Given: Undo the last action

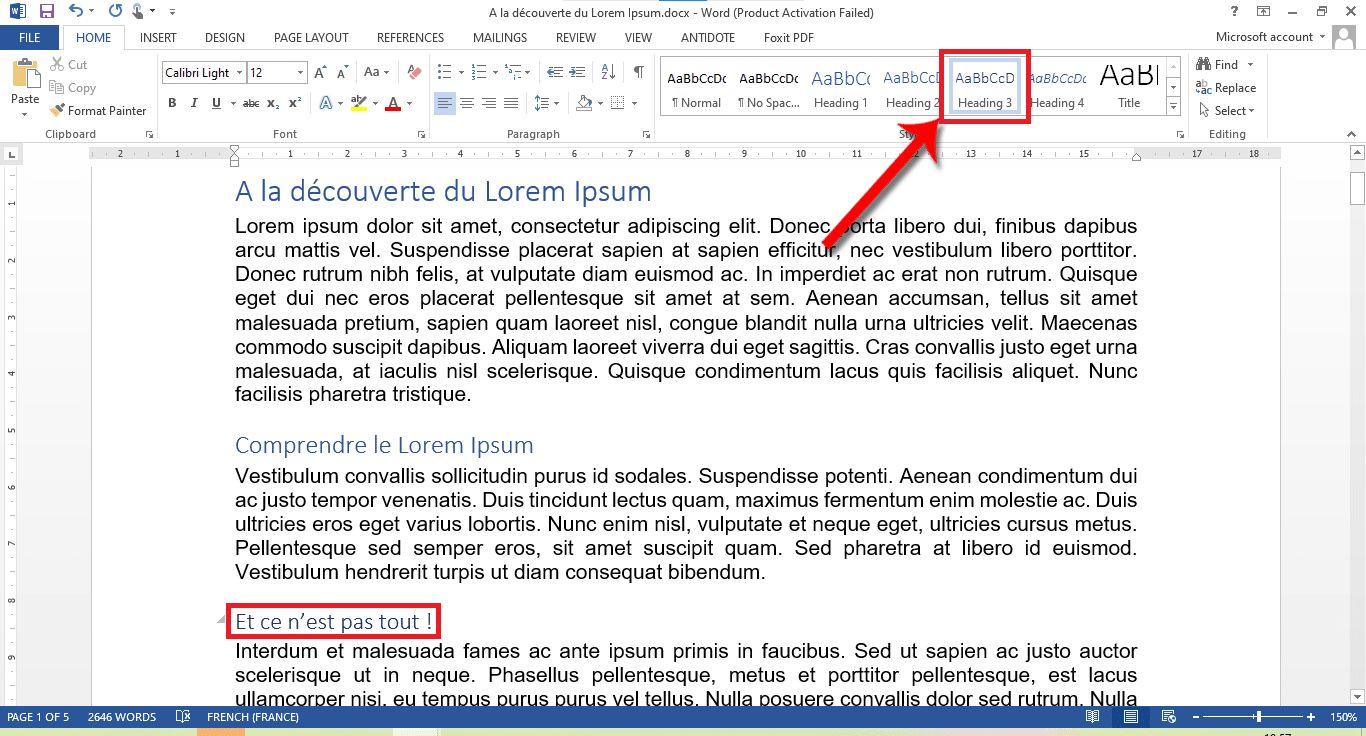Looking at the screenshot, I should pyautogui.click(x=76, y=12).
